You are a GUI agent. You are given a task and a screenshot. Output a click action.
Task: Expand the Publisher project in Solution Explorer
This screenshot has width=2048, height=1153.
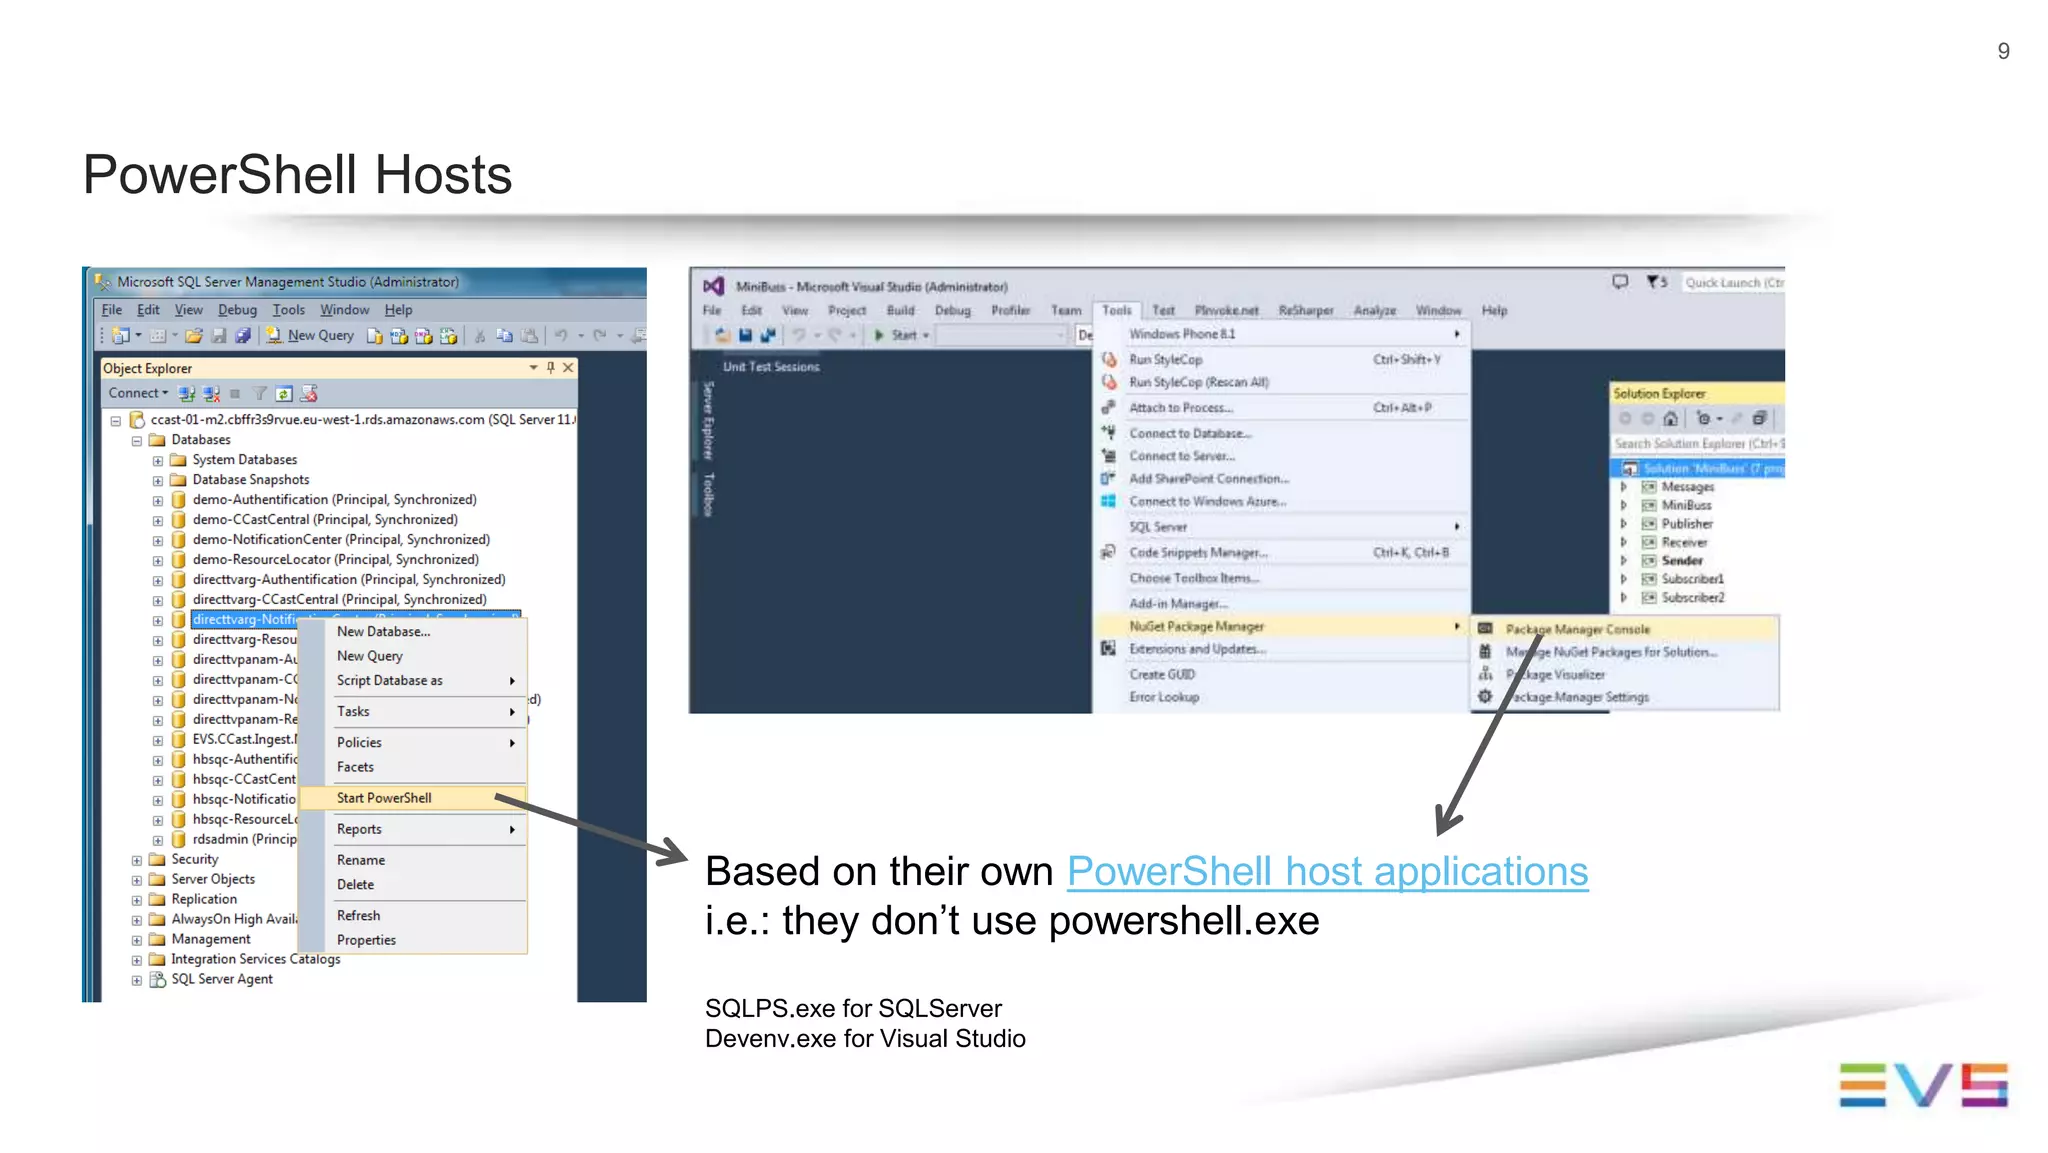point(1623,524)
